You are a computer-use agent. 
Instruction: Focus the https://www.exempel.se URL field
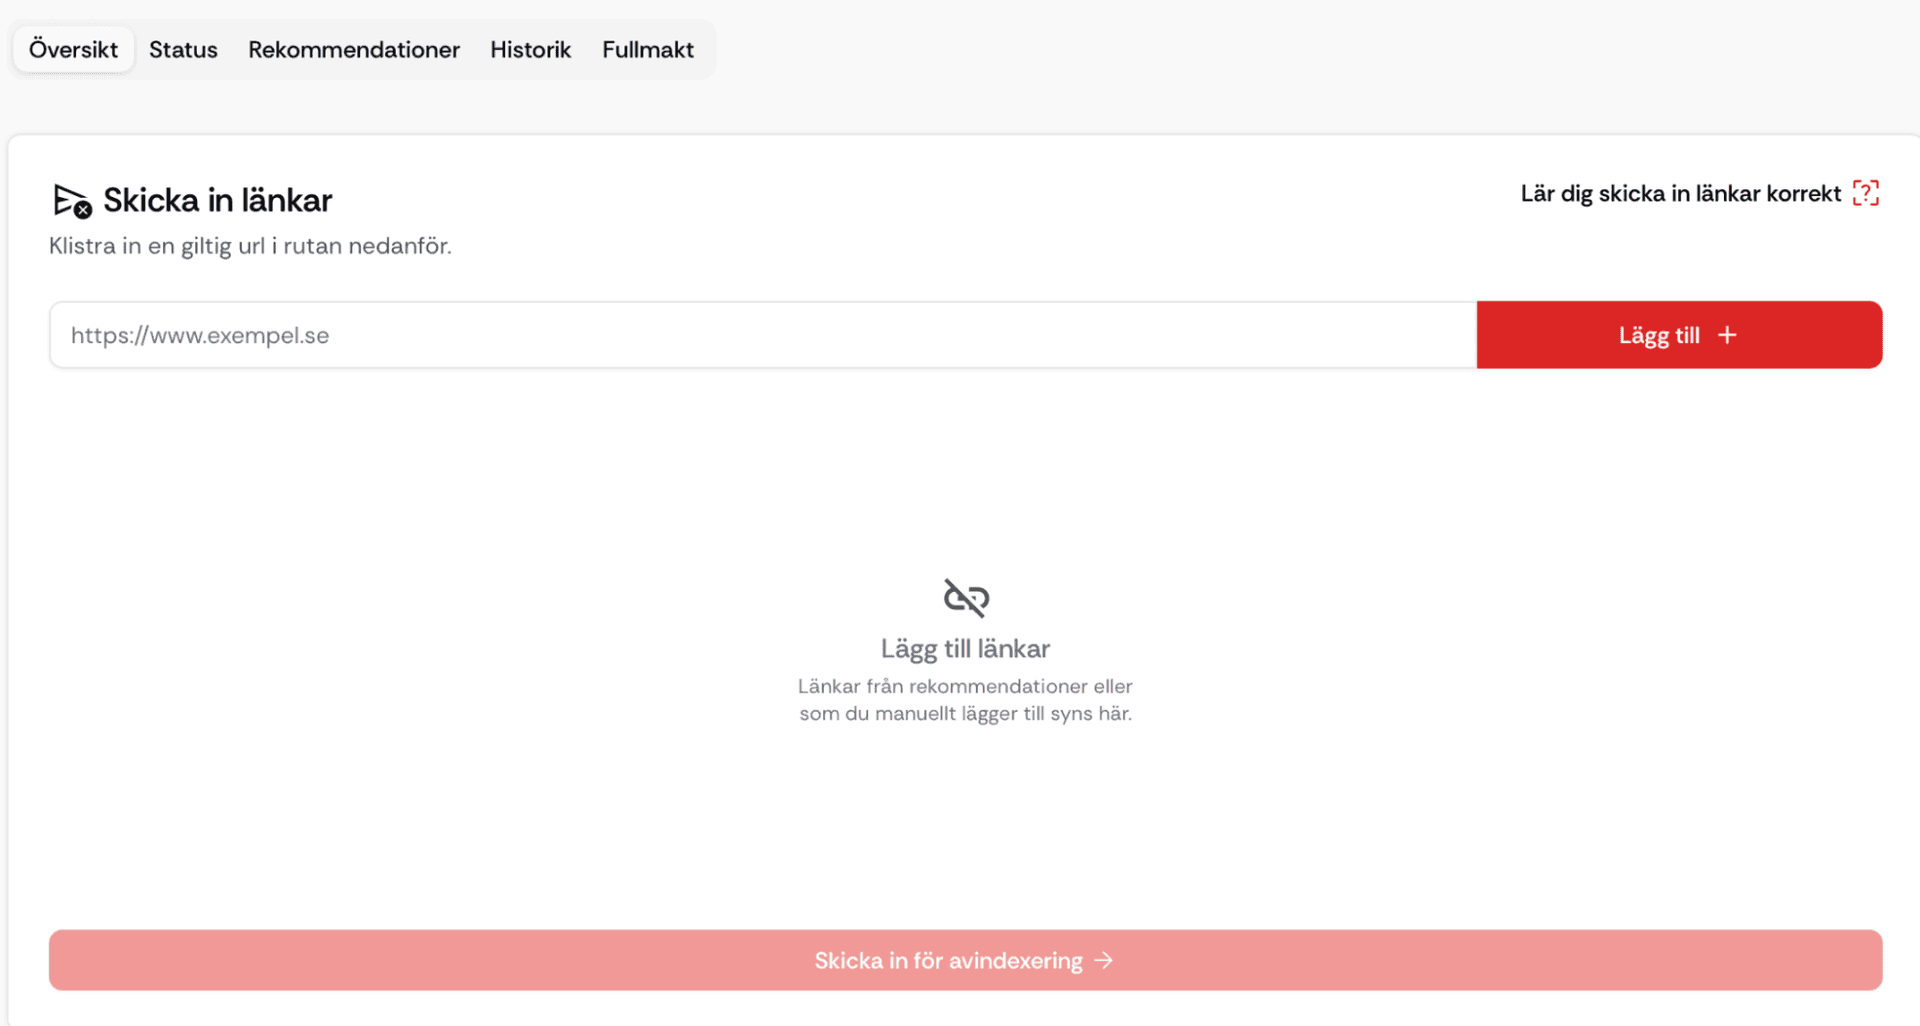pos(762,335)
